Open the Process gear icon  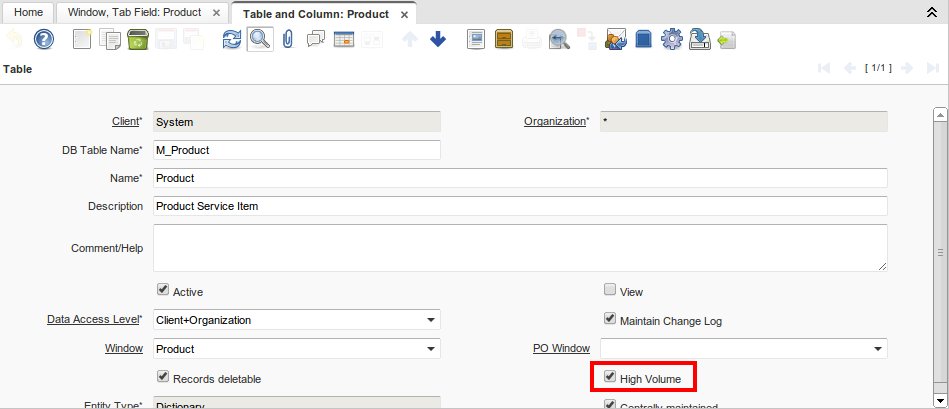pos(672,39)
